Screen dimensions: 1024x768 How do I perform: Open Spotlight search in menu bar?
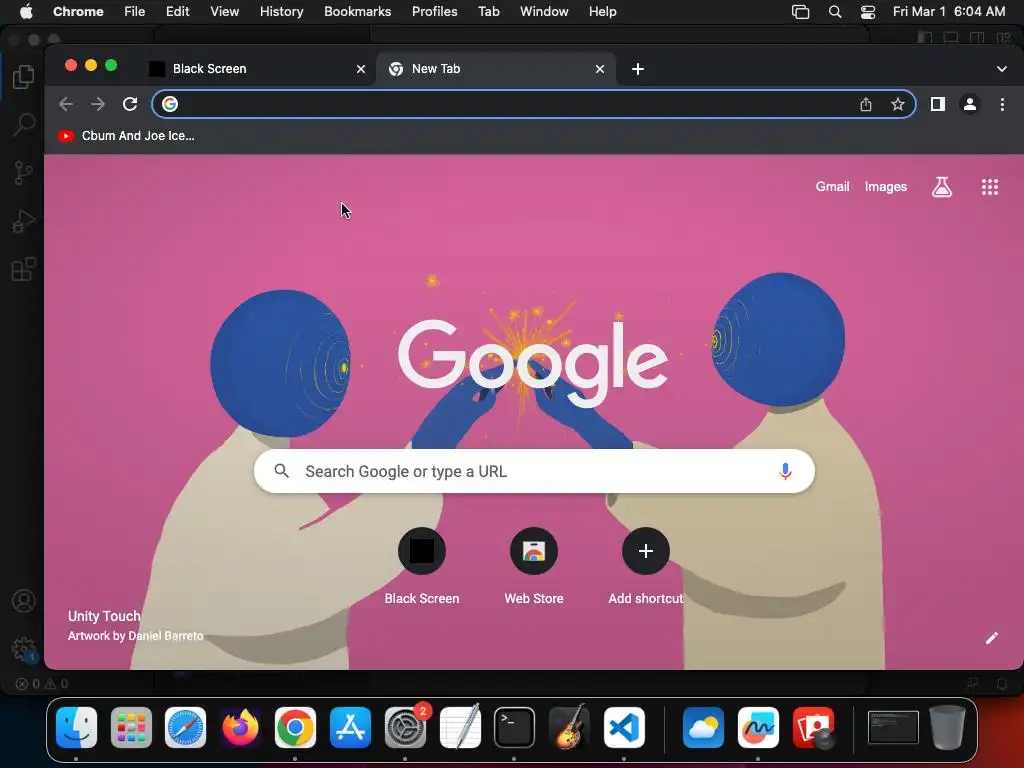pos(835,12)
